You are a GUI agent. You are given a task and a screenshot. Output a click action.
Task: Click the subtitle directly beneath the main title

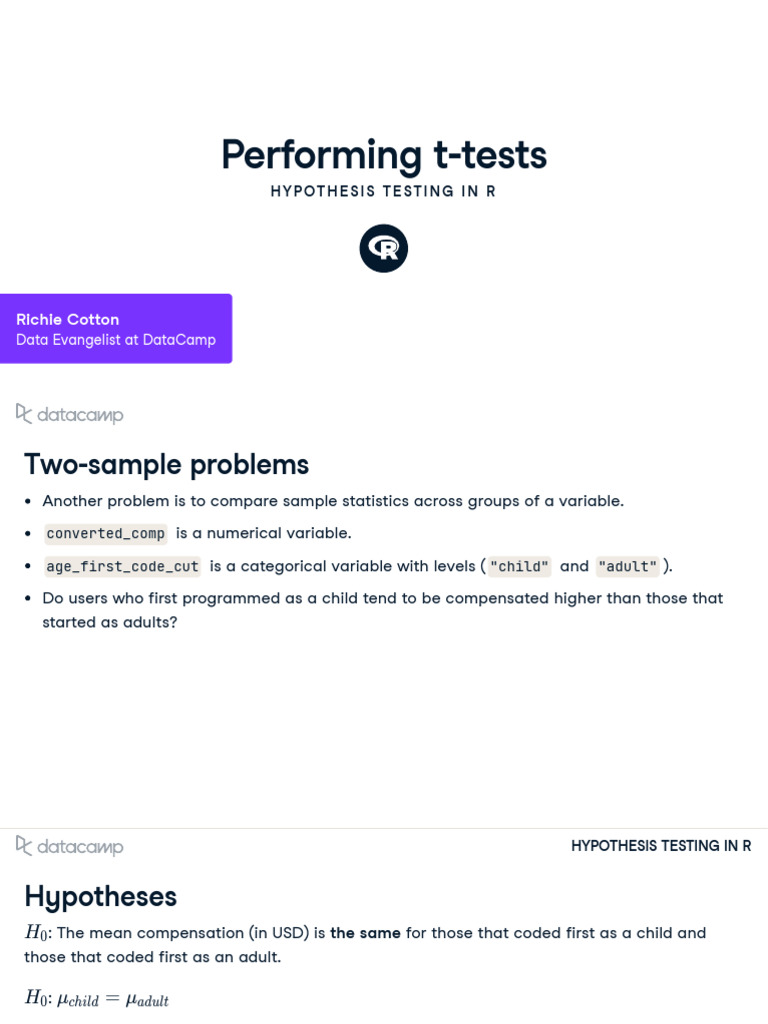click(x=384, y=191)
